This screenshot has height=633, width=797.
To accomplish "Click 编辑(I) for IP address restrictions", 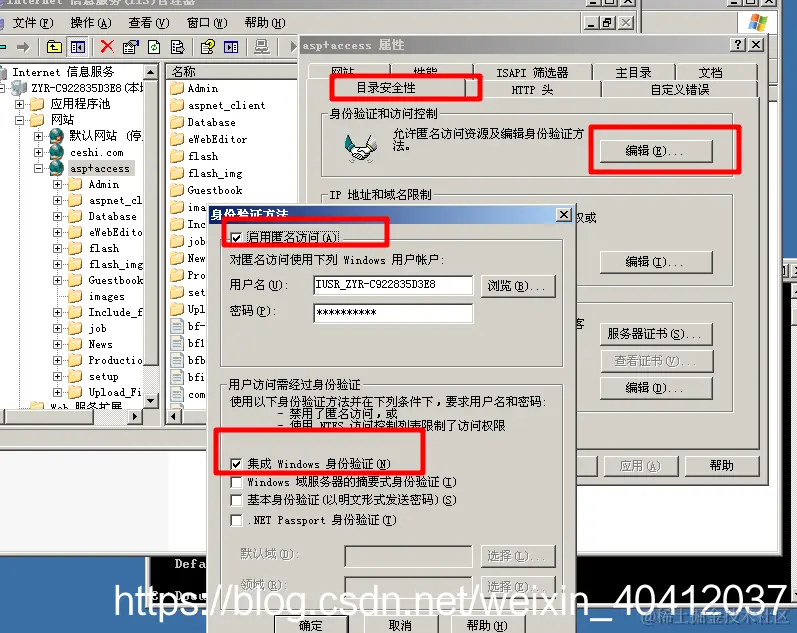I will [x=656, y=262].
